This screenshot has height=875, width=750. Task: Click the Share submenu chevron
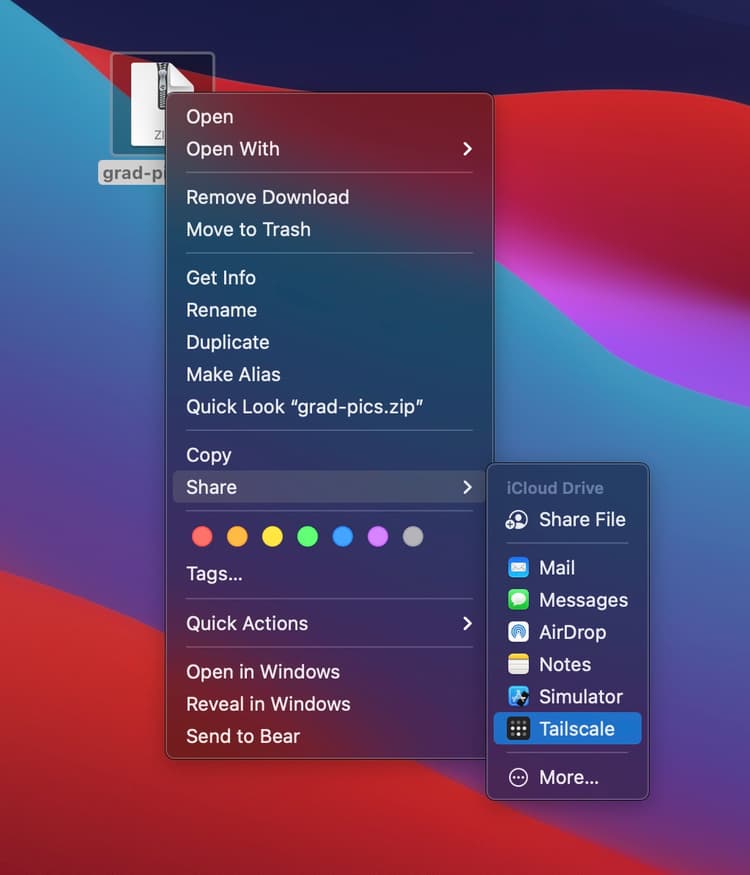pos(467,487)
